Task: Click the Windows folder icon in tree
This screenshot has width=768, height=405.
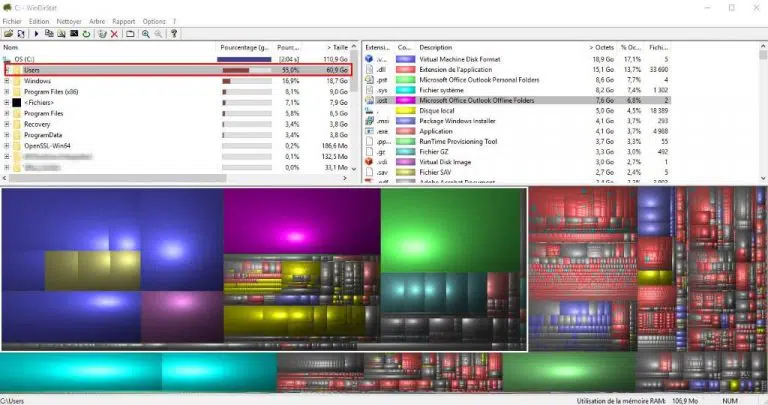Action: 17,81
